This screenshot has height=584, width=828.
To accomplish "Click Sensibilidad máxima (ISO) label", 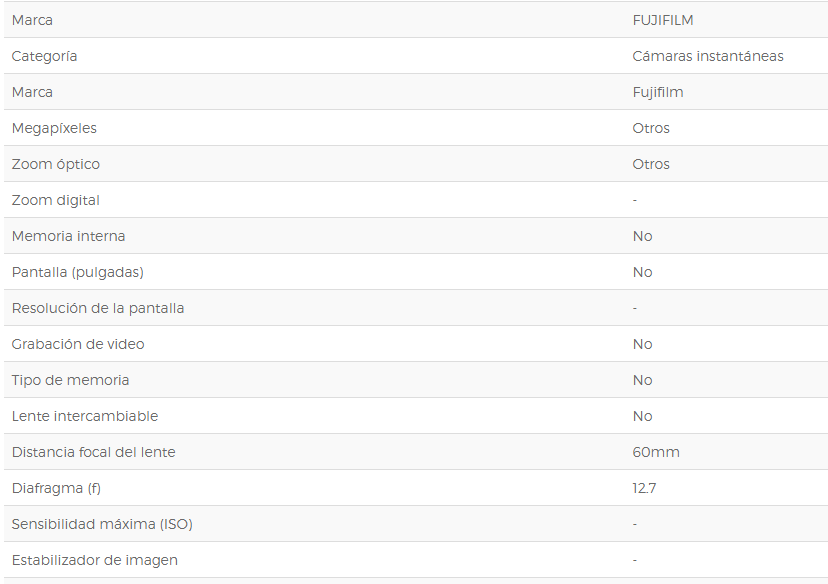I will 102,524.
